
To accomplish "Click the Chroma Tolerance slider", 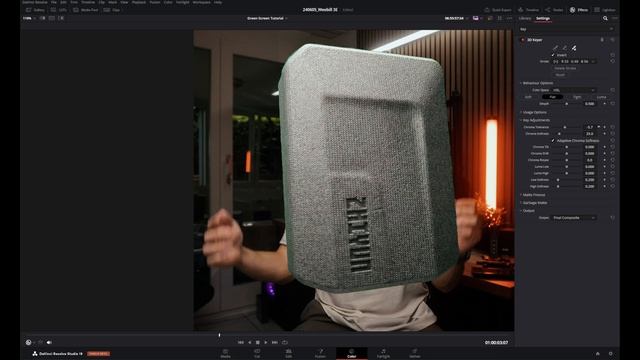I will (x=566, y=127).
